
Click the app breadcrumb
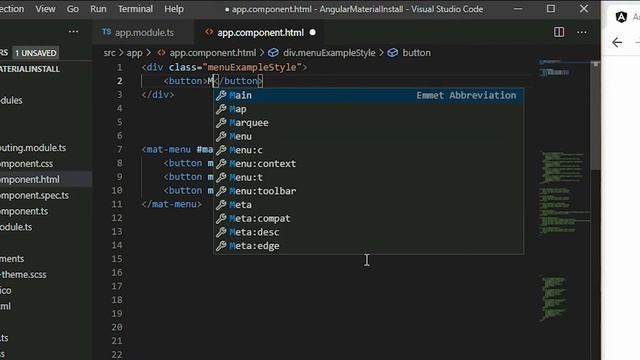point(134,53)
